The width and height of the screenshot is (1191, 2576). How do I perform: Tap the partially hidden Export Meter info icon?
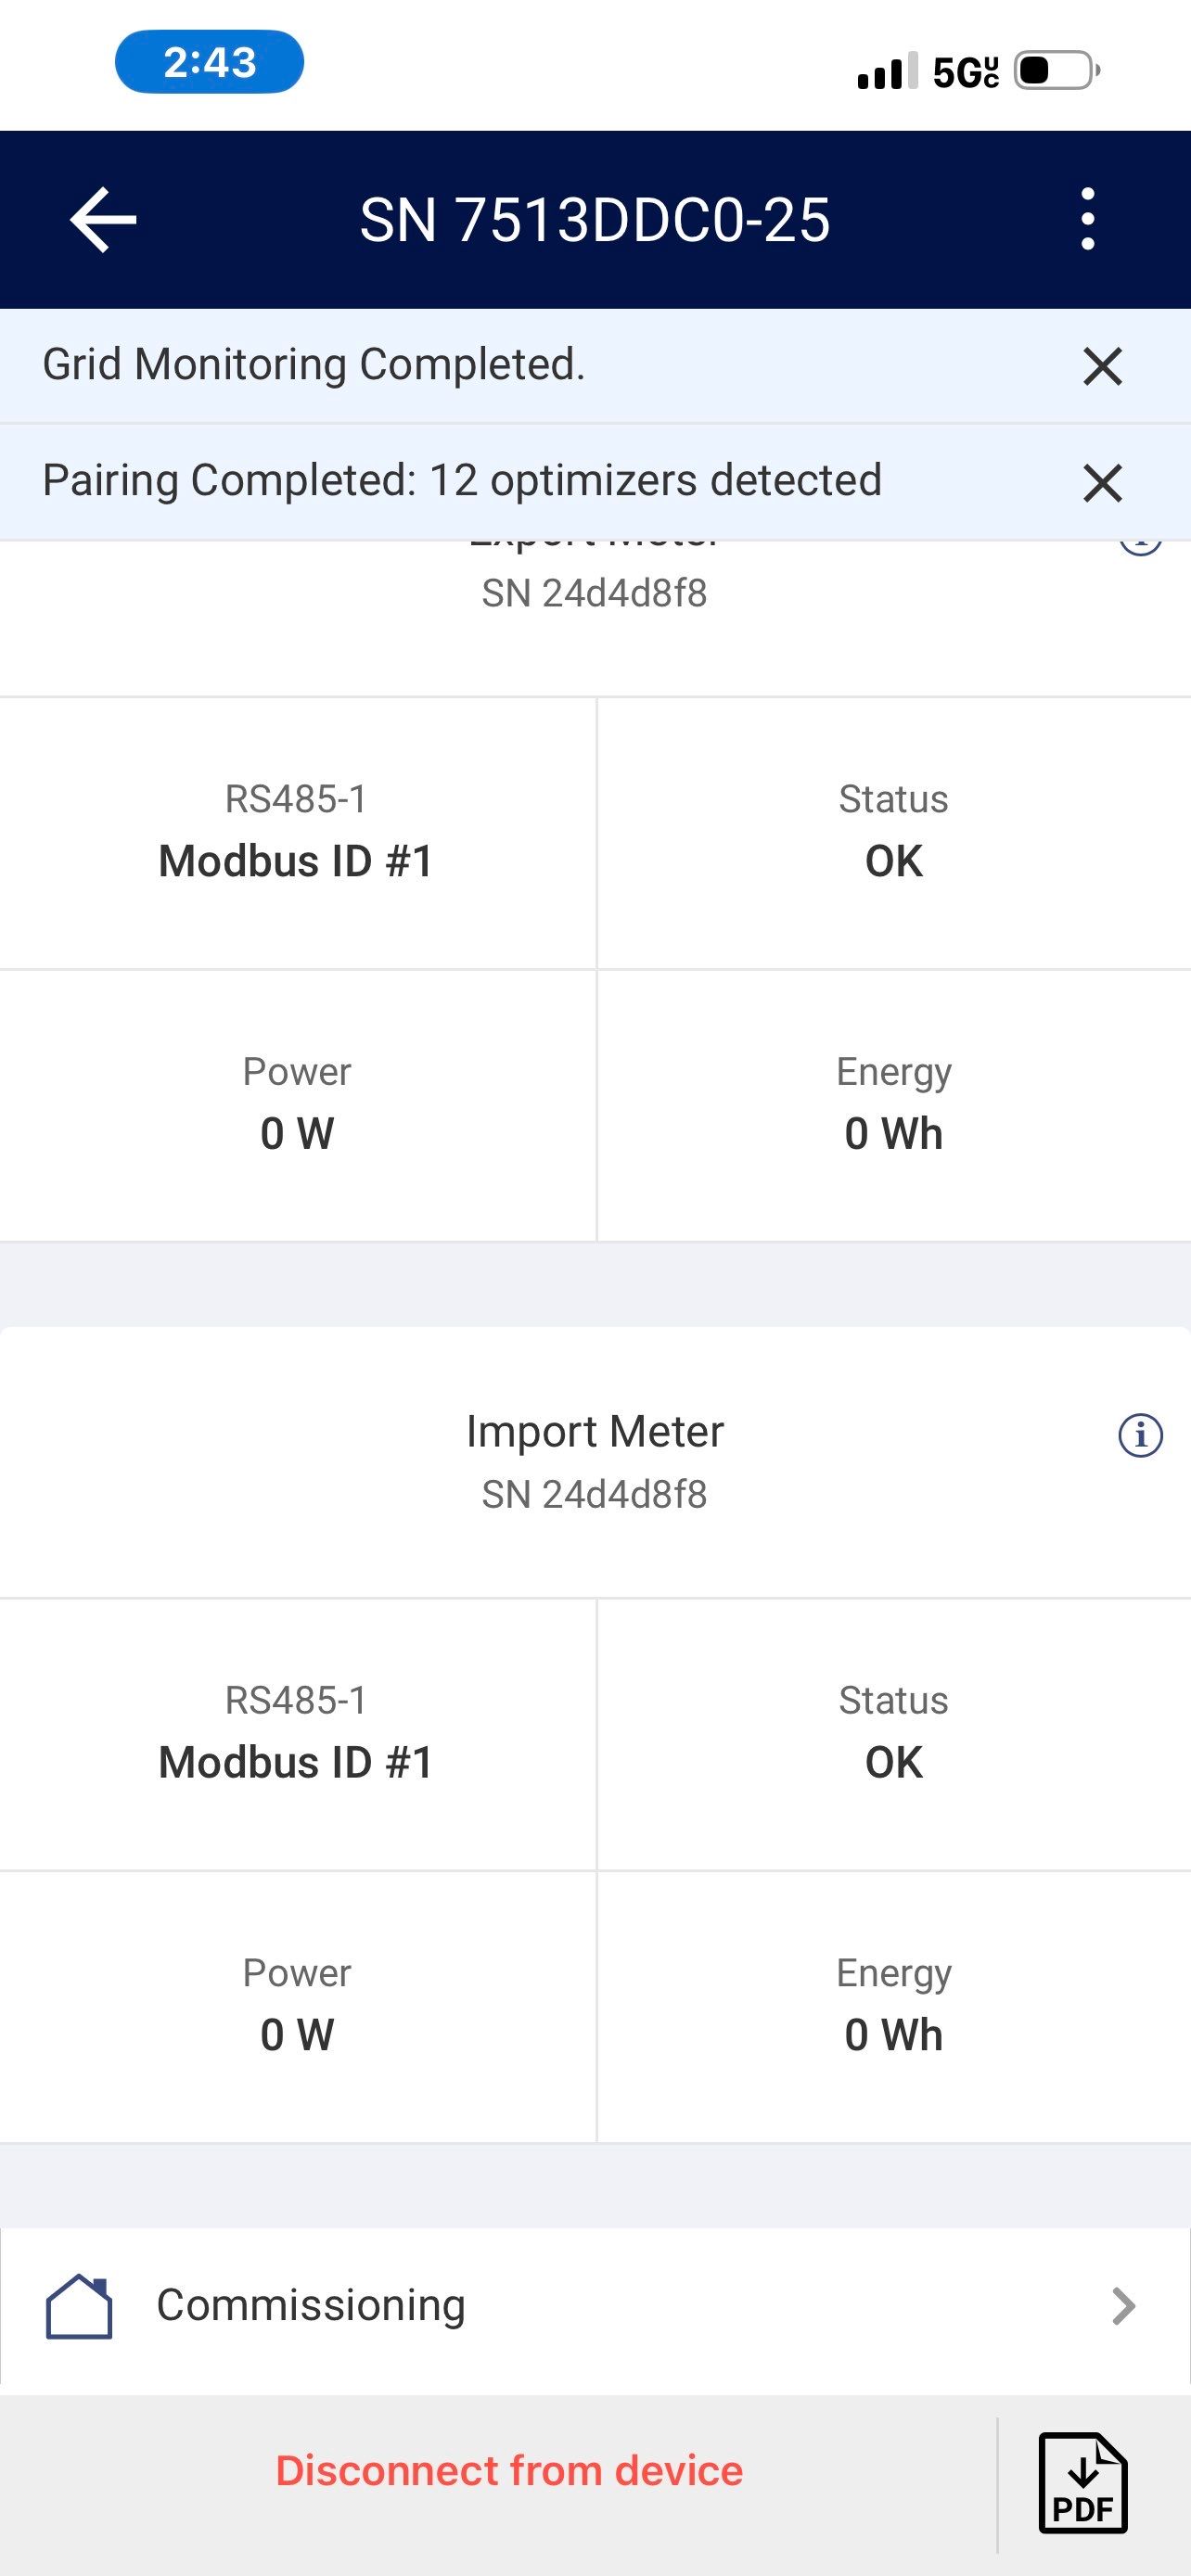1140,546
